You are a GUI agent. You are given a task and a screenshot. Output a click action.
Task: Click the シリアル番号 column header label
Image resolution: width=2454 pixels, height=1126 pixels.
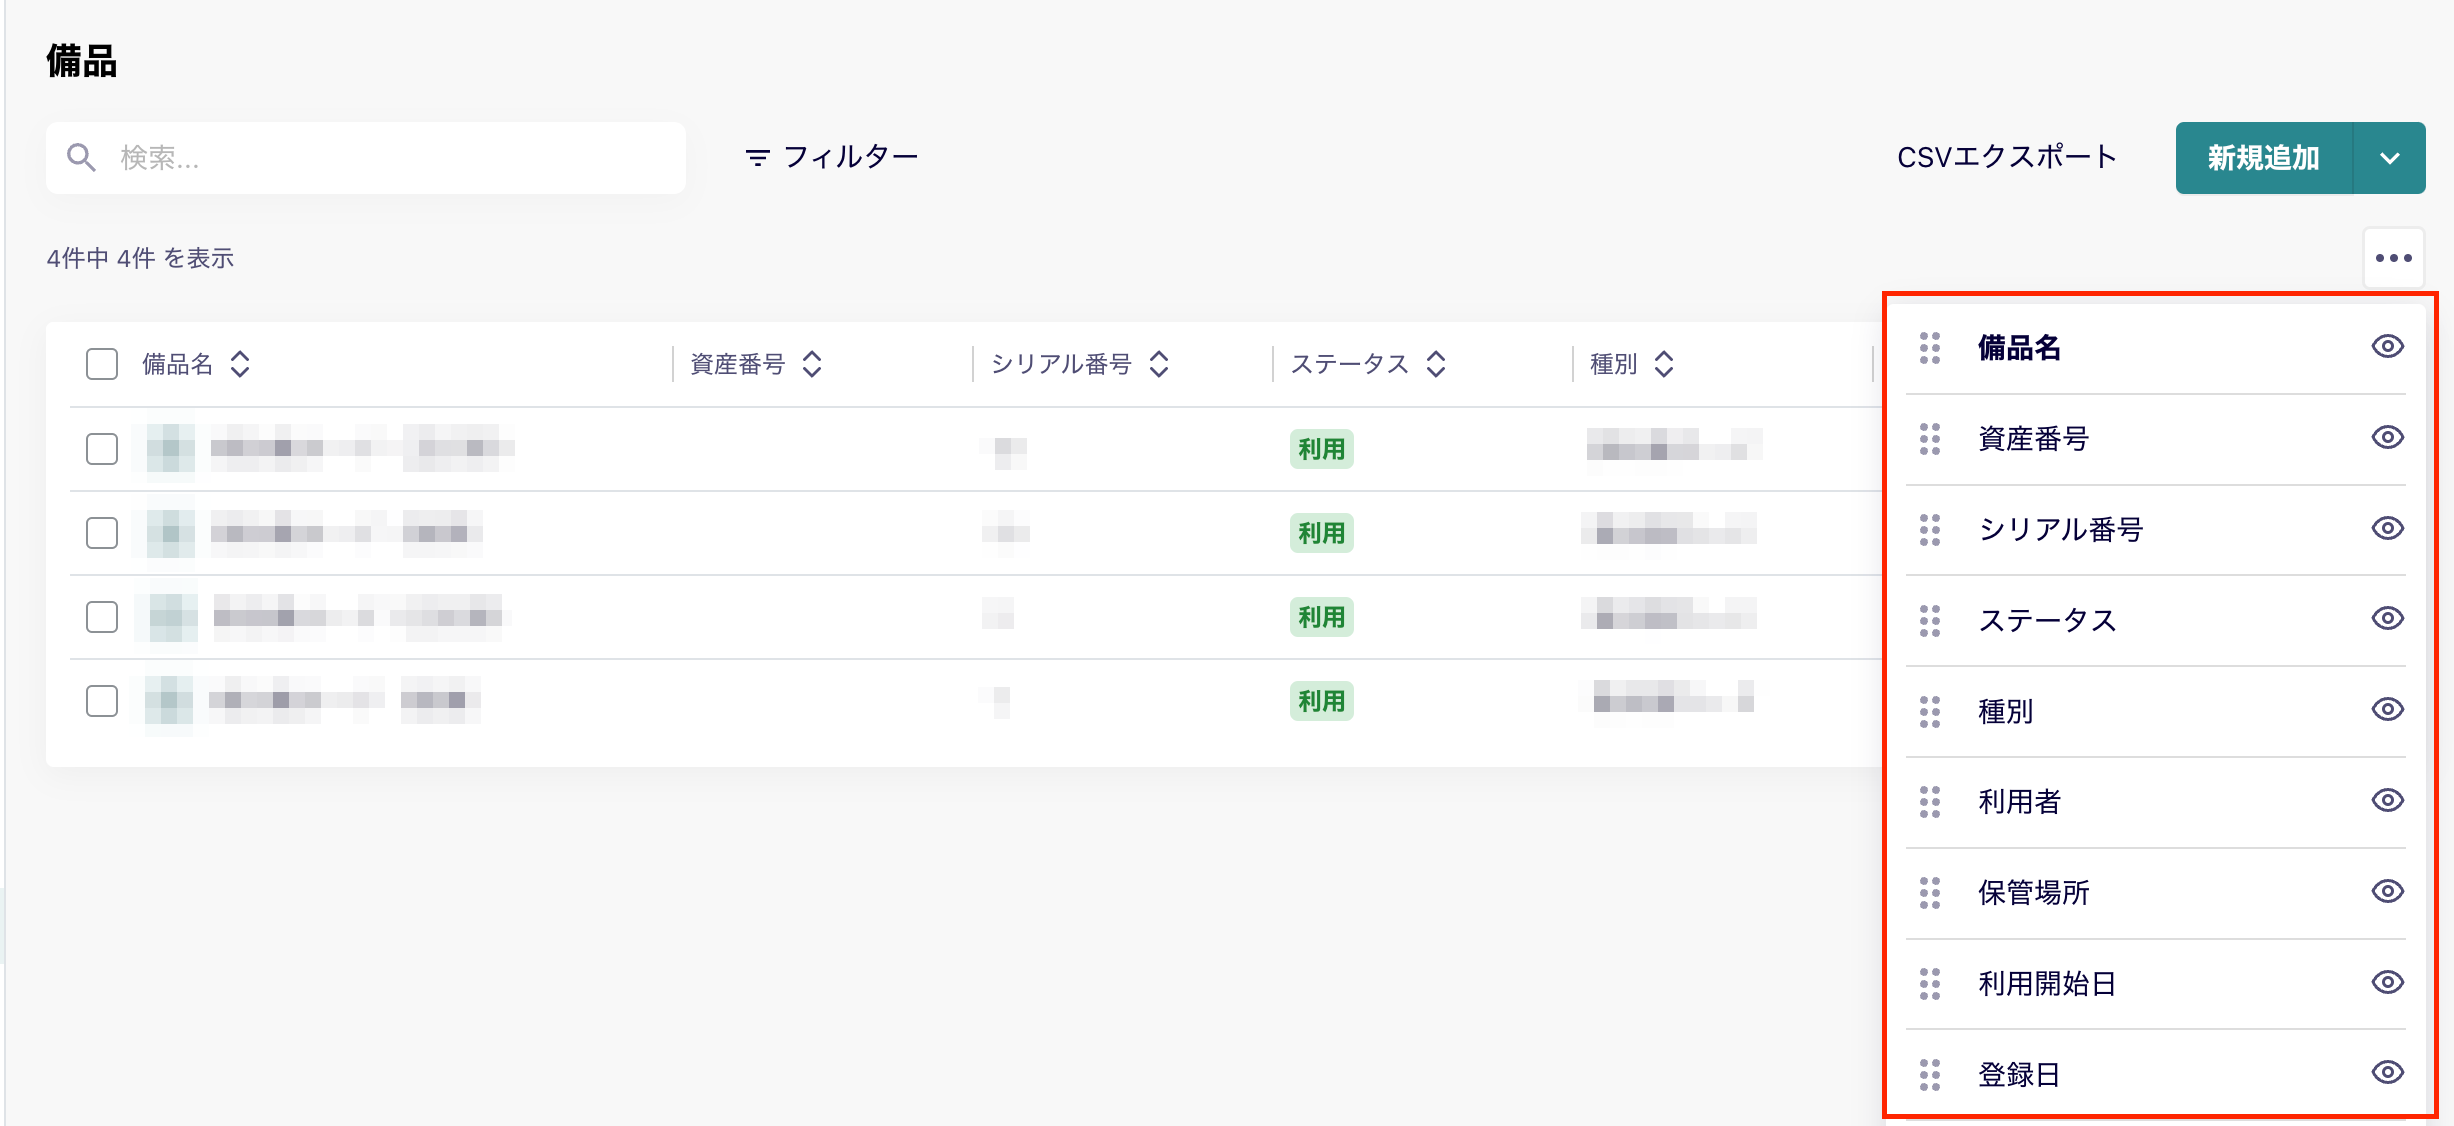click(1061, 364)
